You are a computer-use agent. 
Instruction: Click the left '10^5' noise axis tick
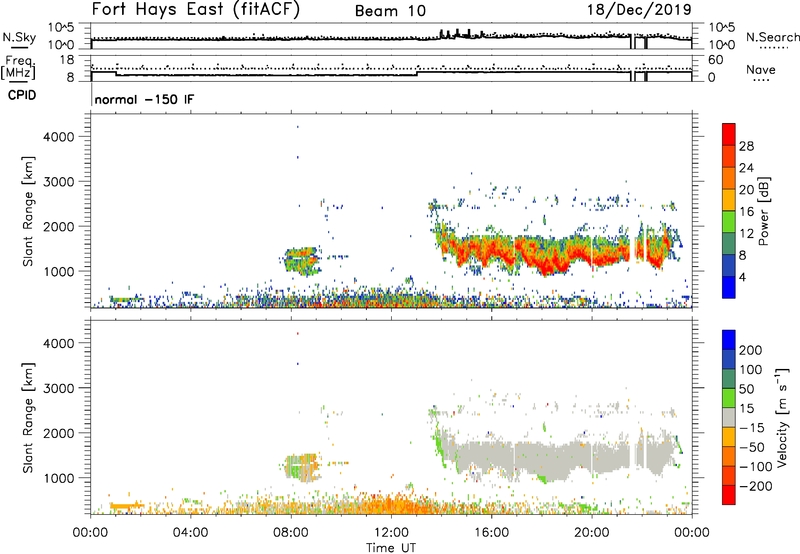tap(61, 28)
